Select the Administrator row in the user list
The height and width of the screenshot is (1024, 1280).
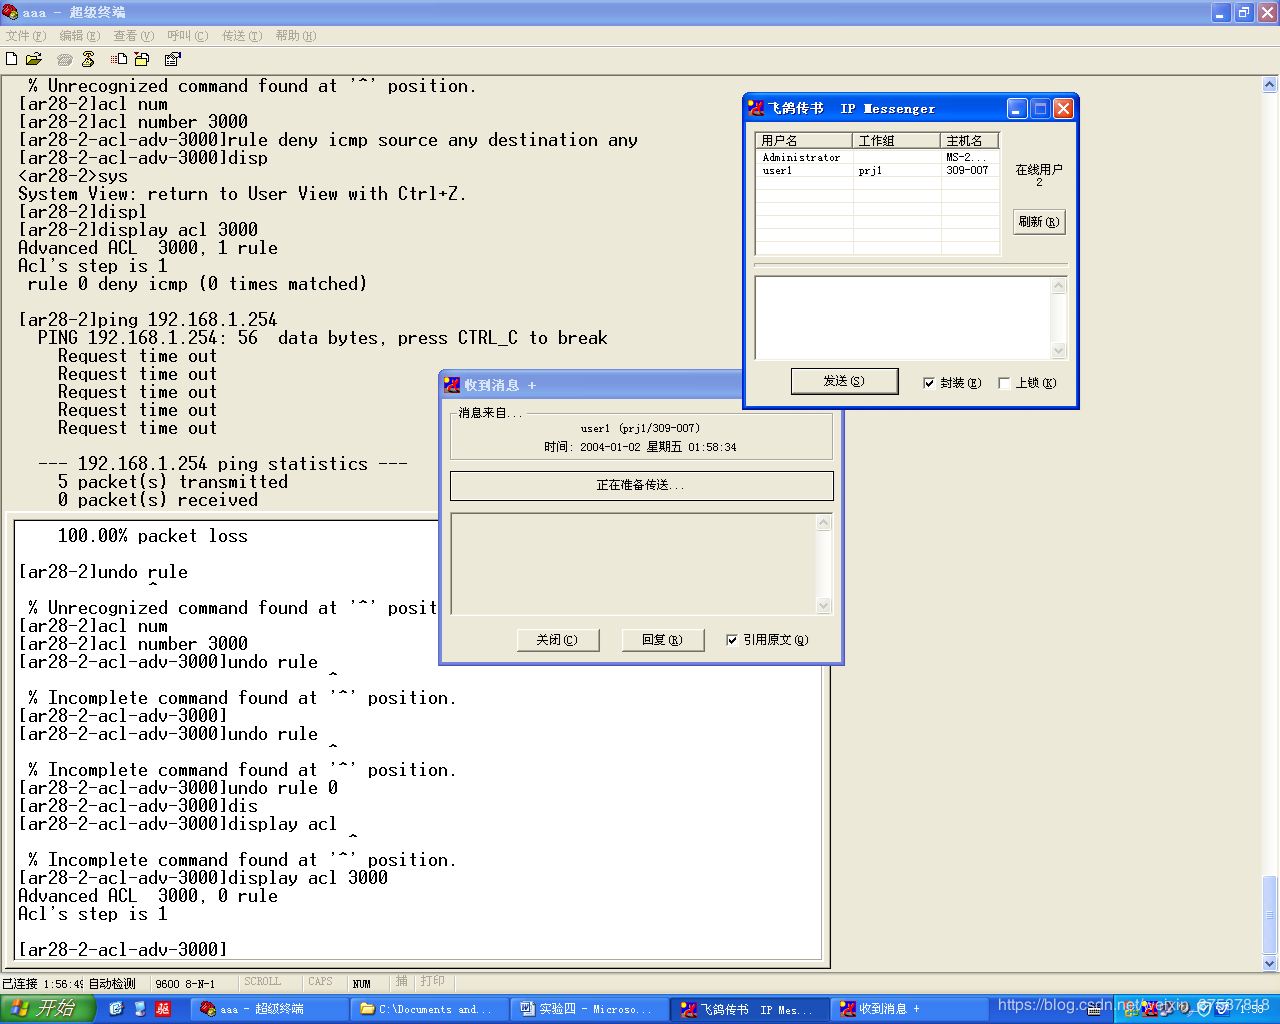(x=878, y=157)
